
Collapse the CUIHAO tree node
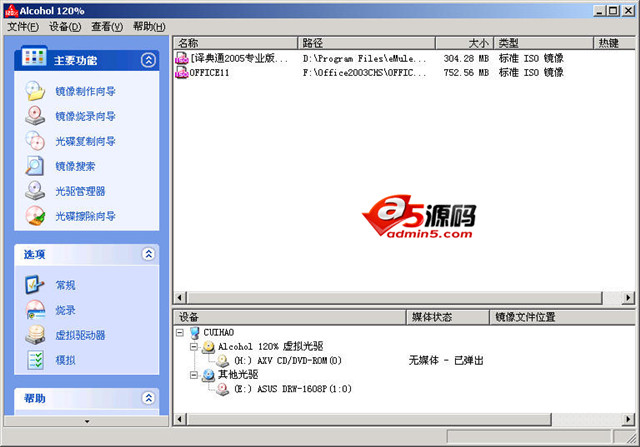click(180, 333)
